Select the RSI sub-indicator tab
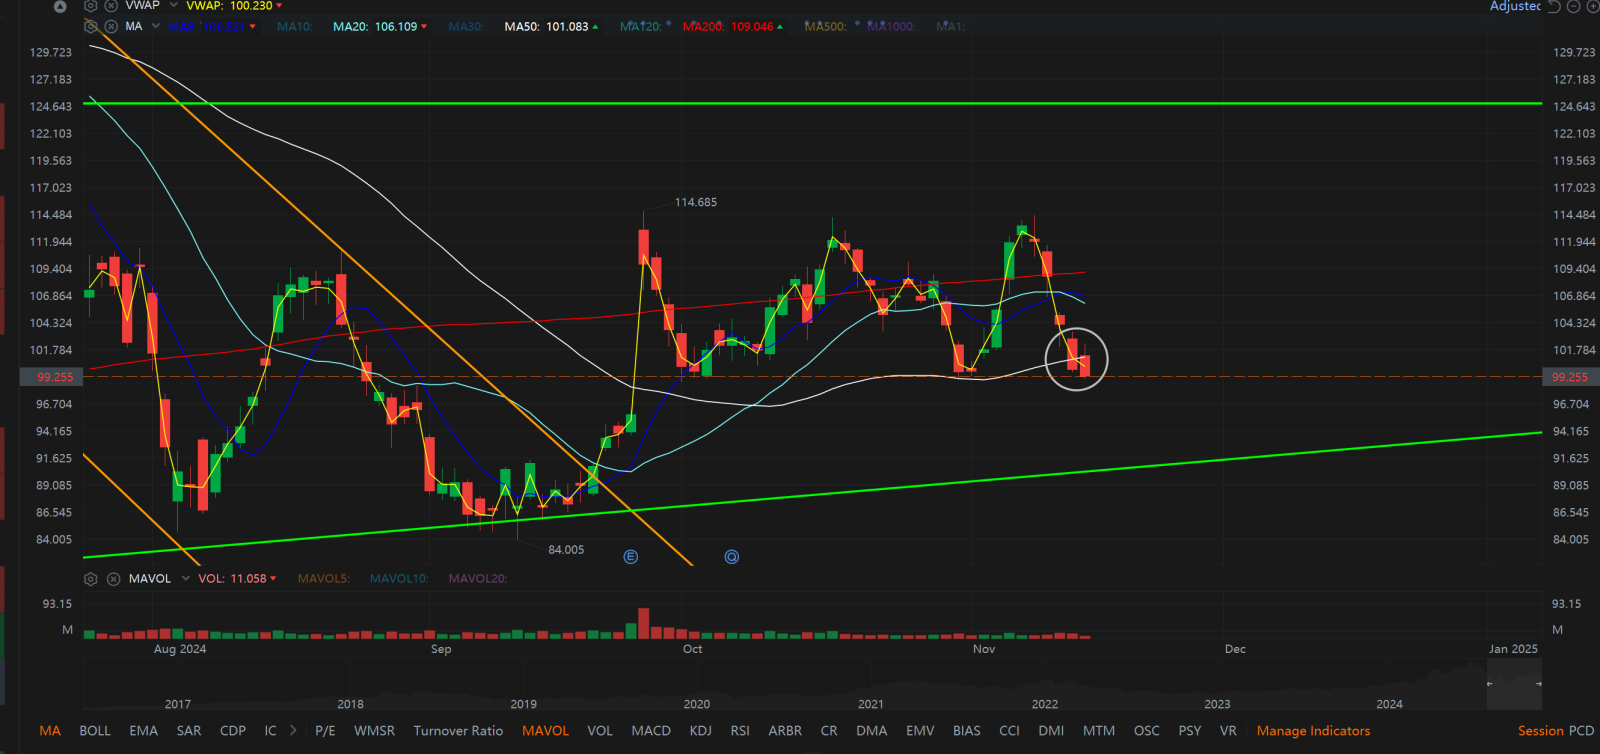The height and width of the screenshot is (754, 1600). [x=740, y=731]
